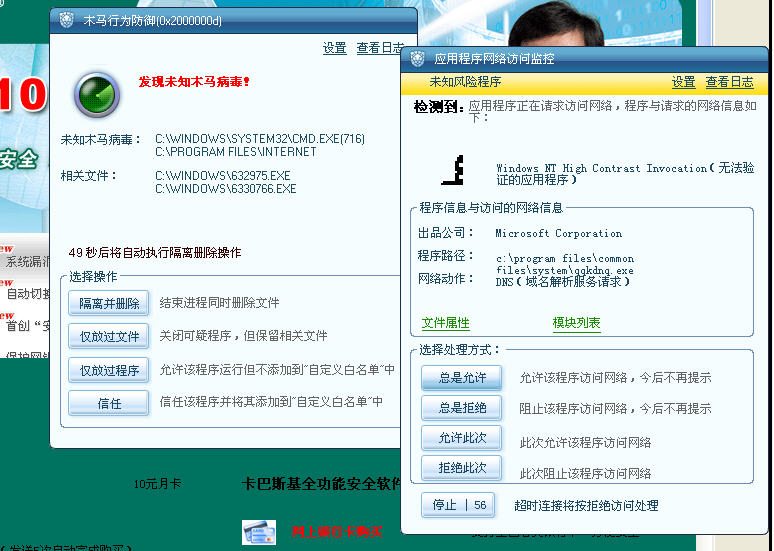Click the shield icon in network monitor title bar
The width and height of the screenshot is (774, 551).
418,59
